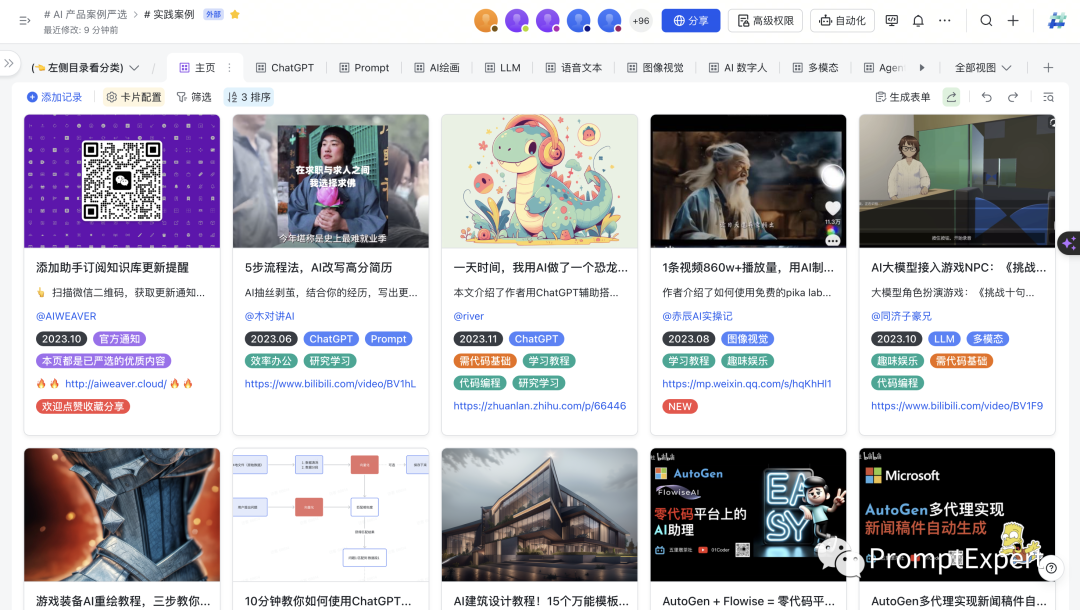This screenshot has width=1080, height=610.
Task: Open 卡片配置 card settings
Action: pos(134,97)
